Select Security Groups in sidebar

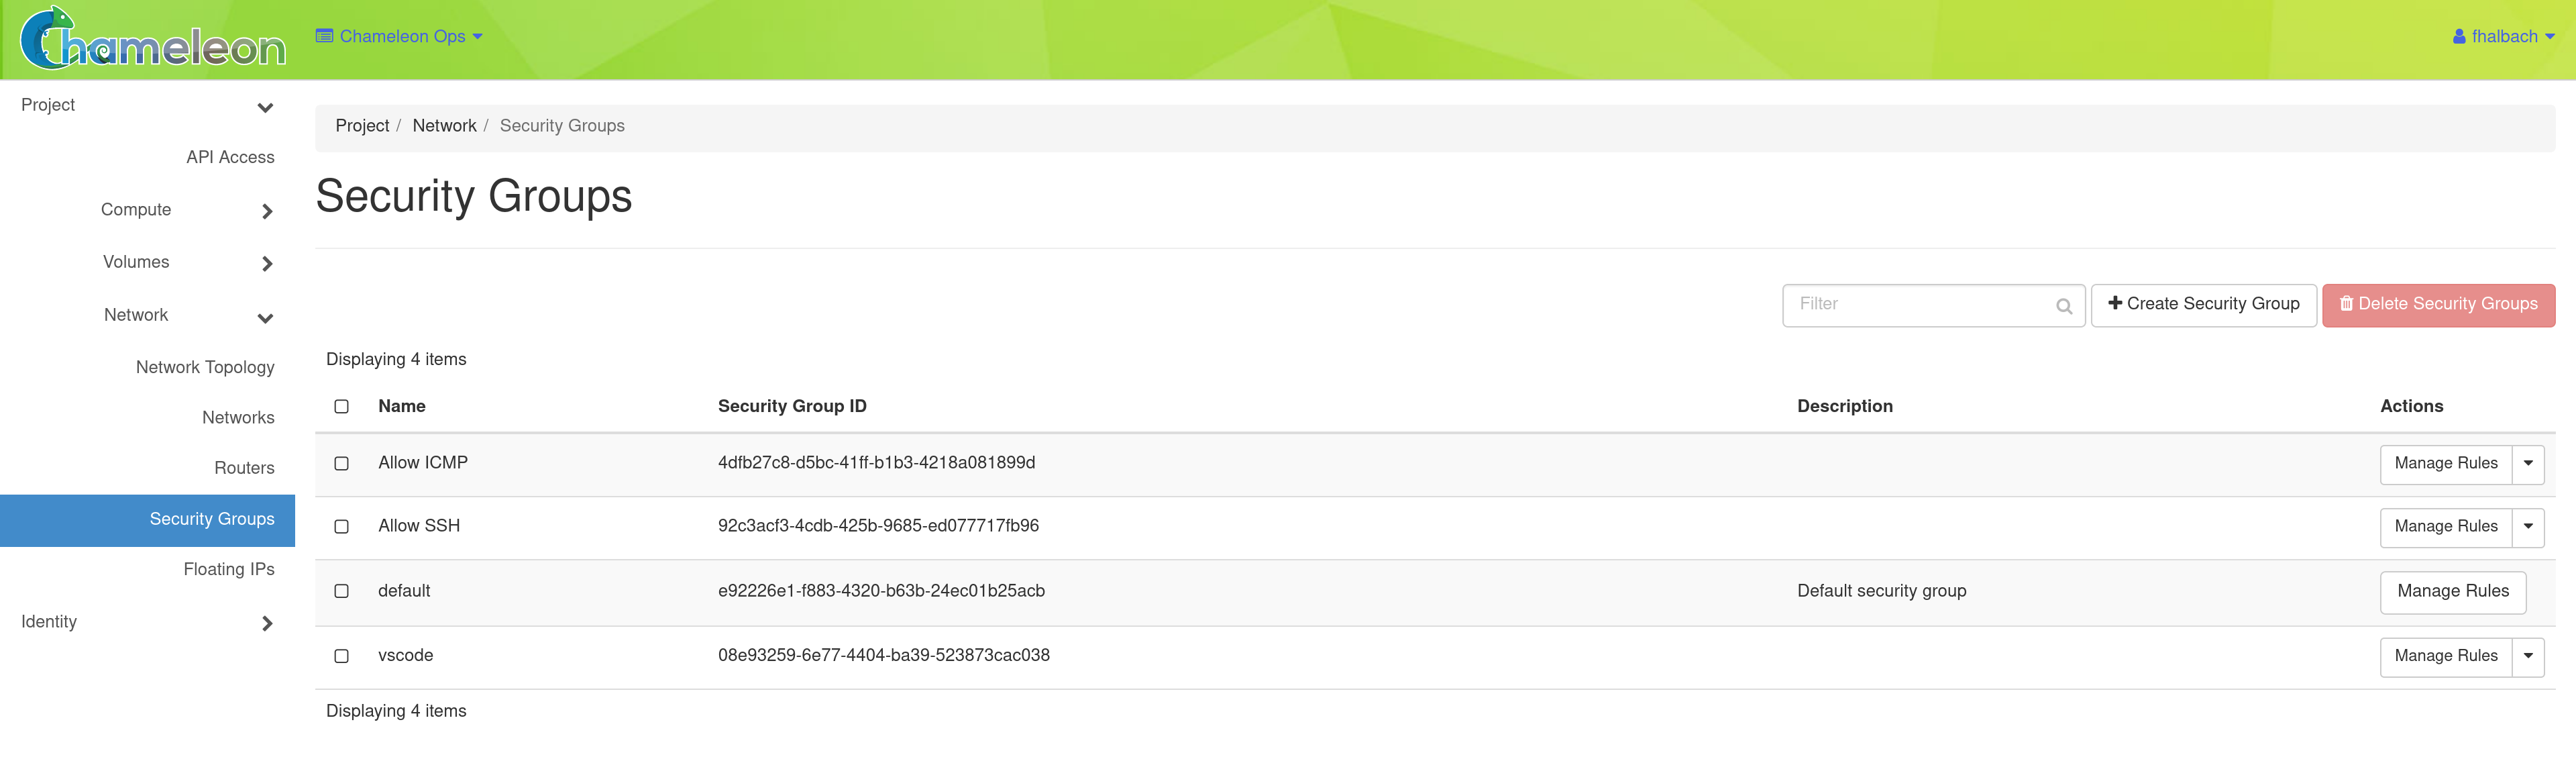point(147,520)
